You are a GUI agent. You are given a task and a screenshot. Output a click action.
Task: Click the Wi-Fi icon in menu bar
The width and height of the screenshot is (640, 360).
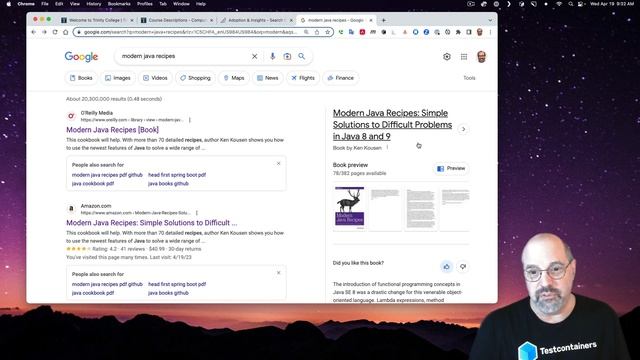559,4
